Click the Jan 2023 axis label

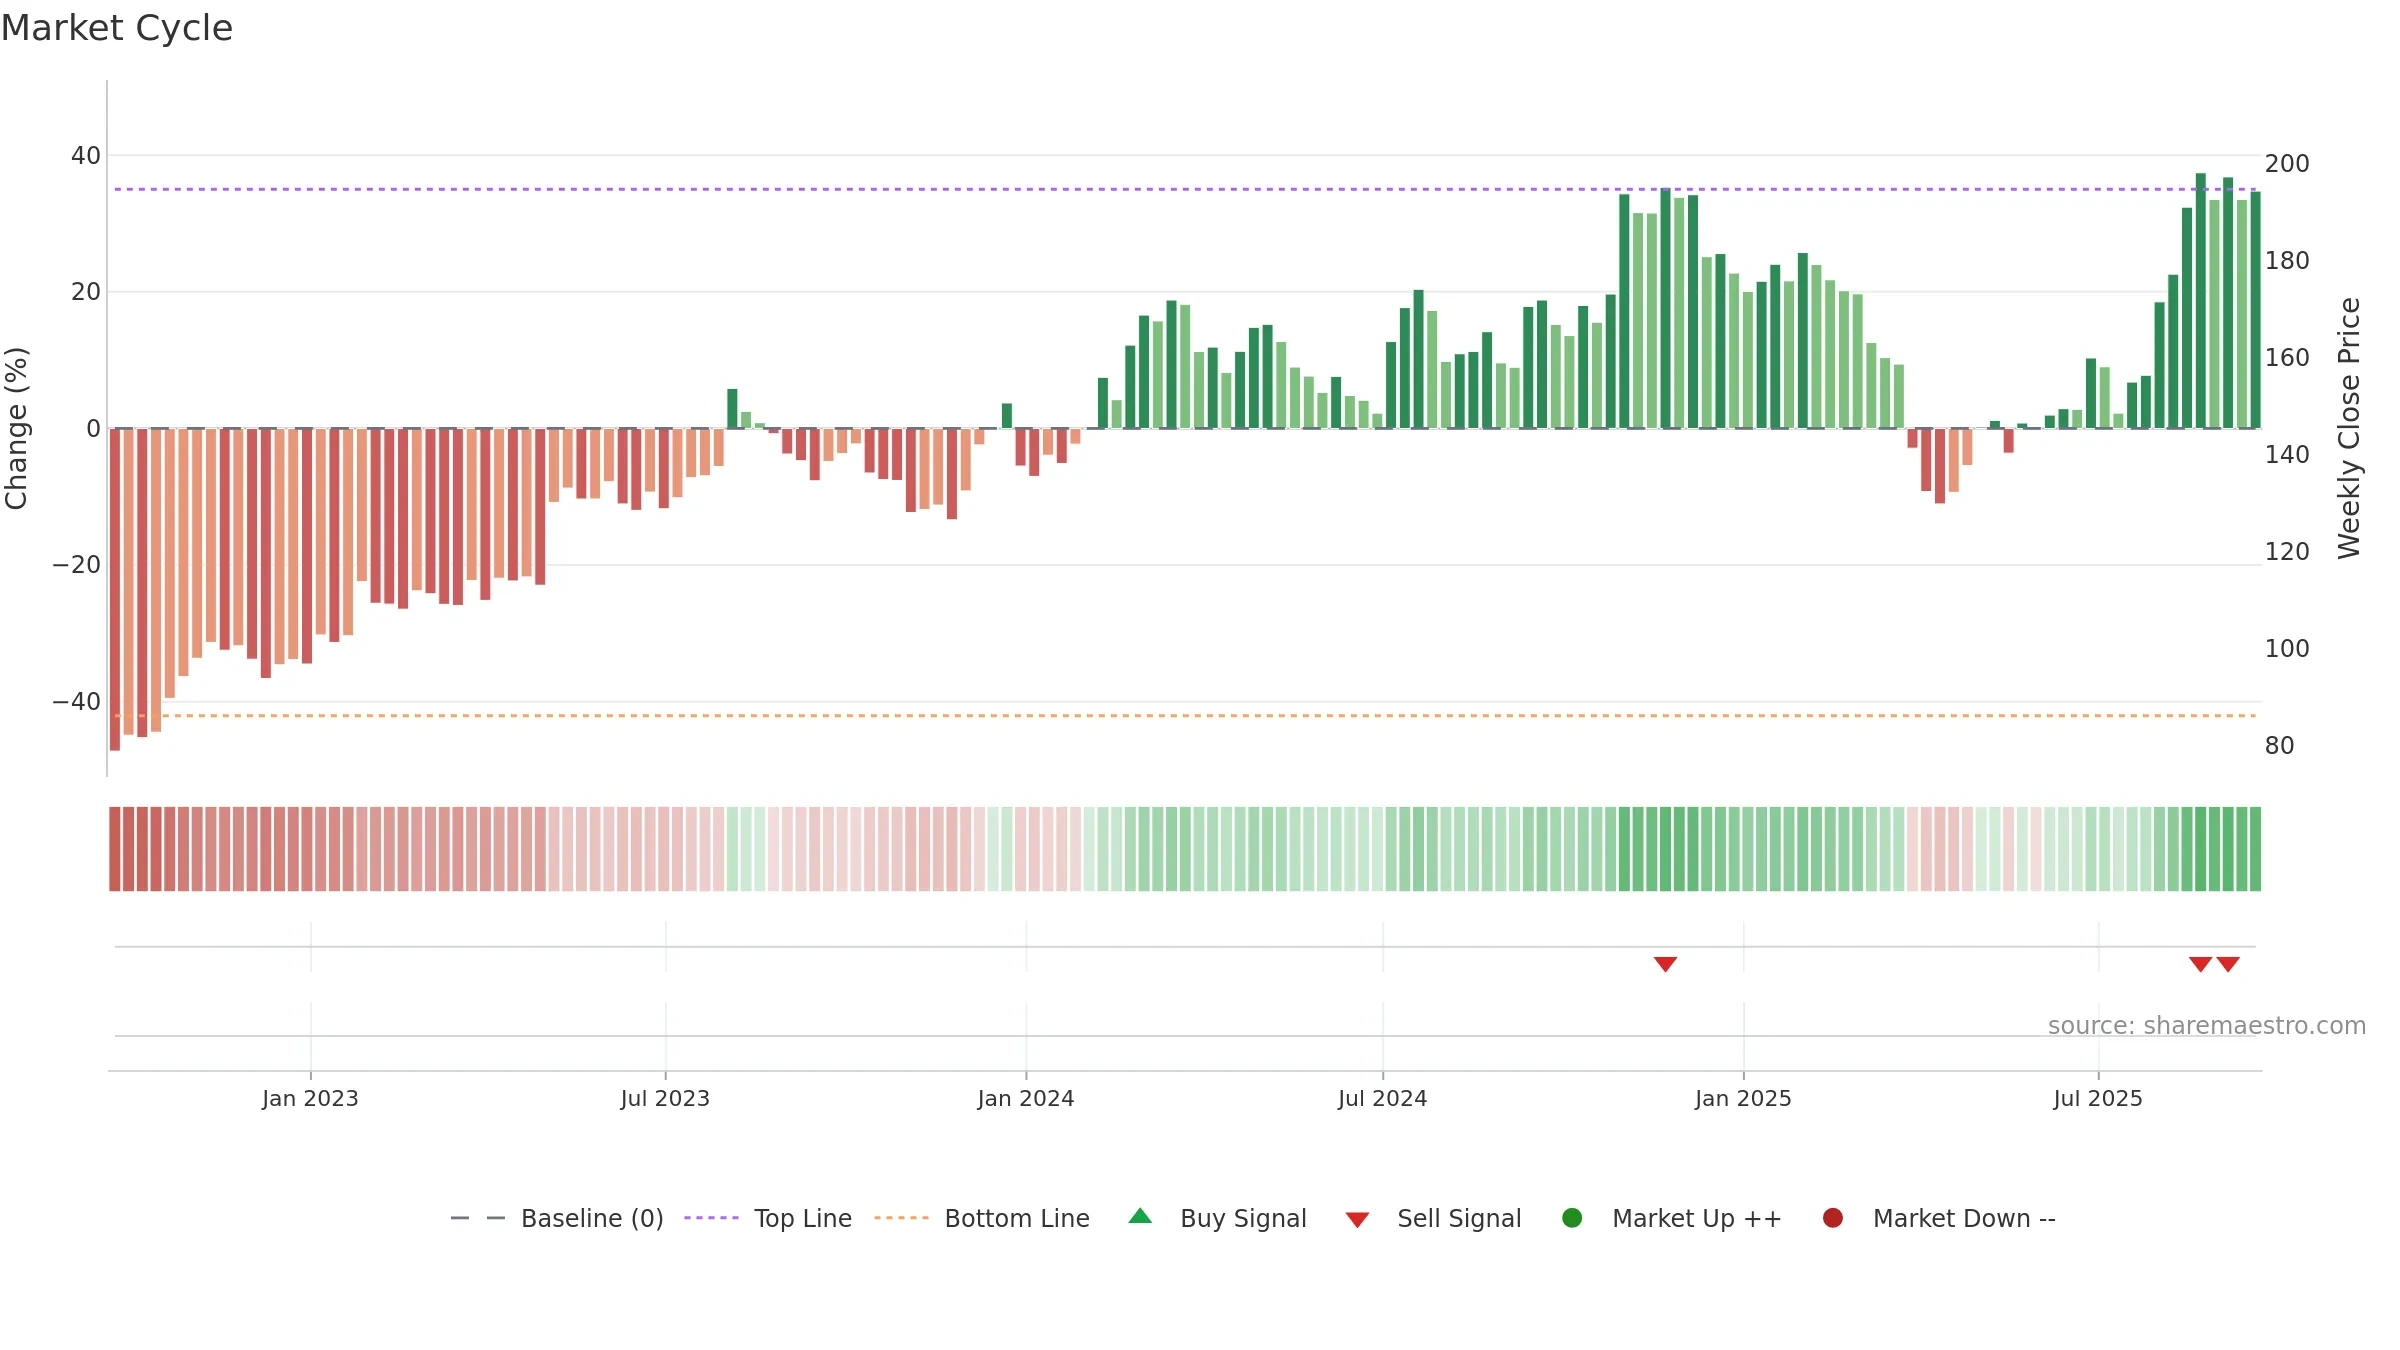tap(310, 1098)
